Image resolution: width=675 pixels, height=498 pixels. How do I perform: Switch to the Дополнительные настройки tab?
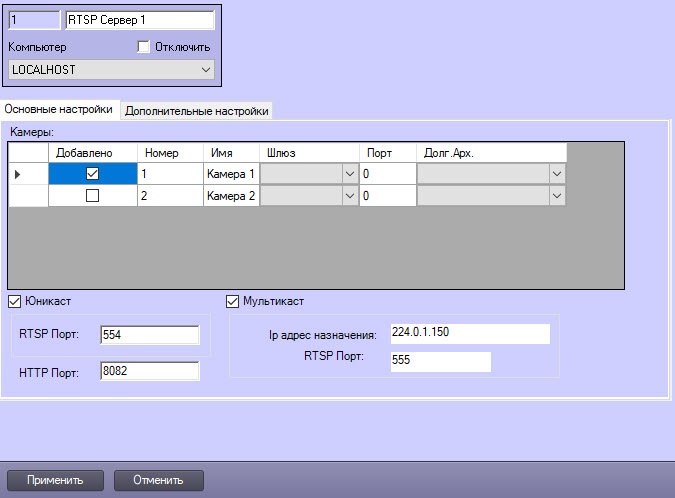coord(196,111)
